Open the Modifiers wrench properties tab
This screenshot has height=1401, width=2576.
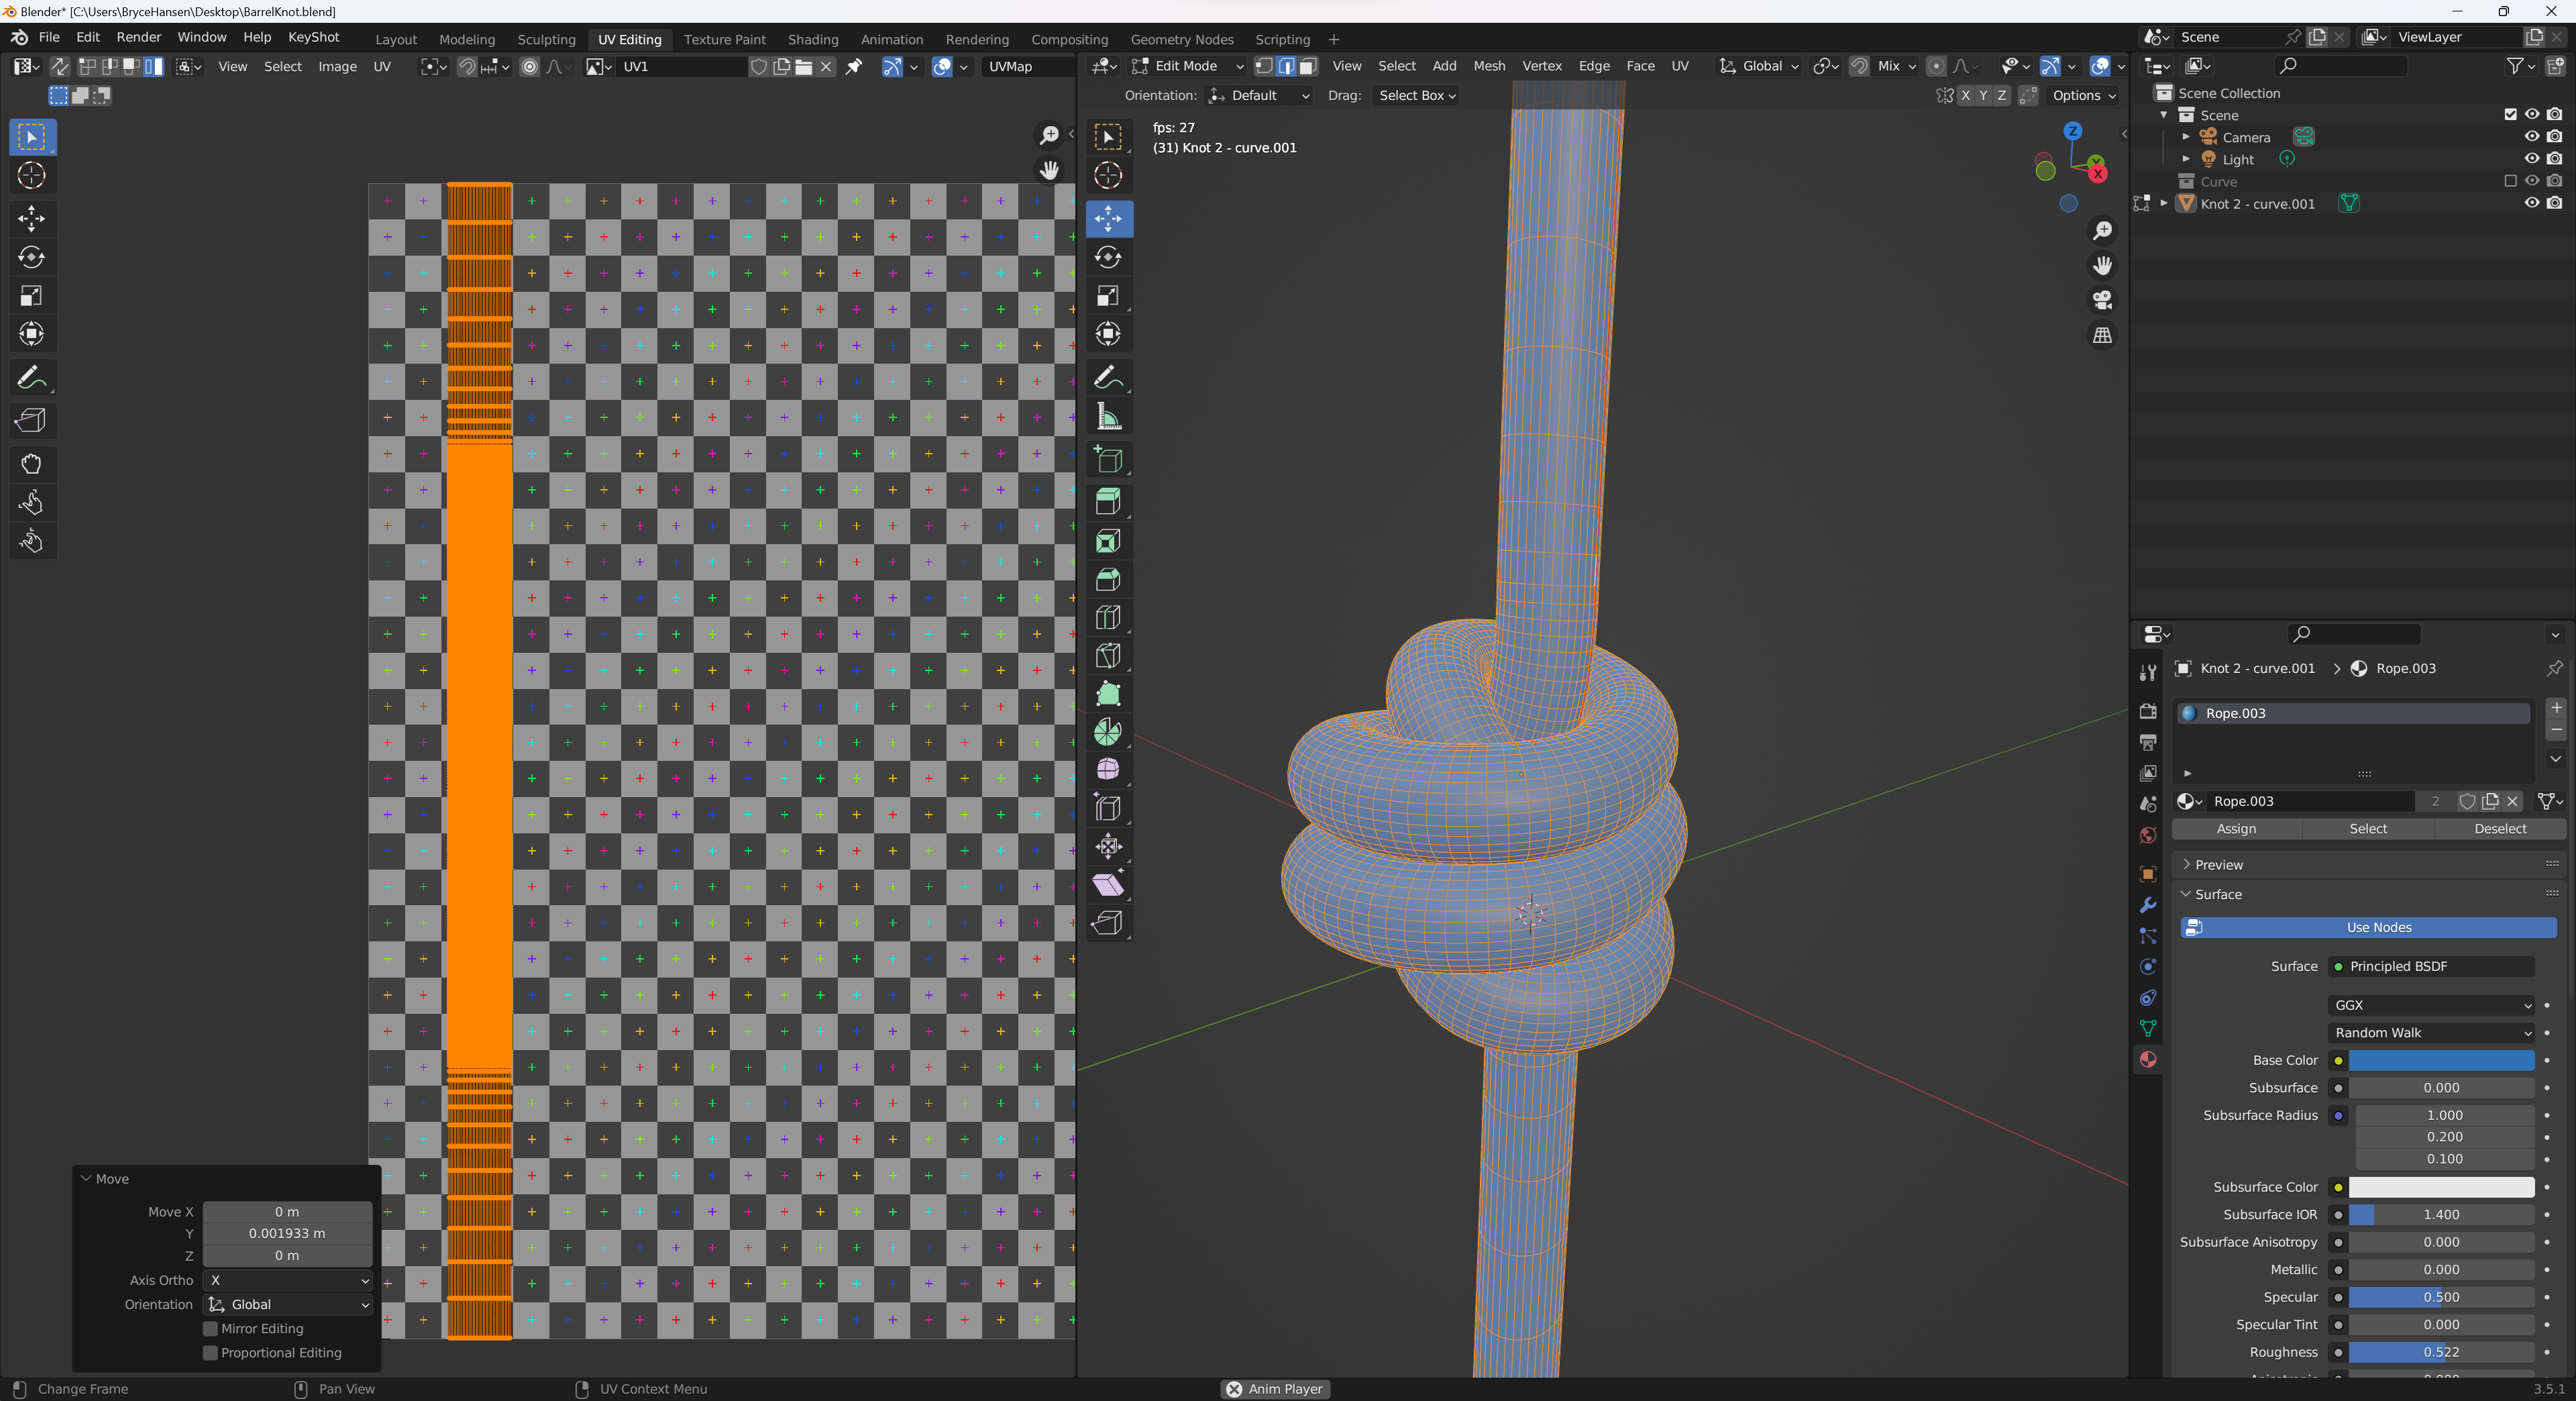(2147, 905)
